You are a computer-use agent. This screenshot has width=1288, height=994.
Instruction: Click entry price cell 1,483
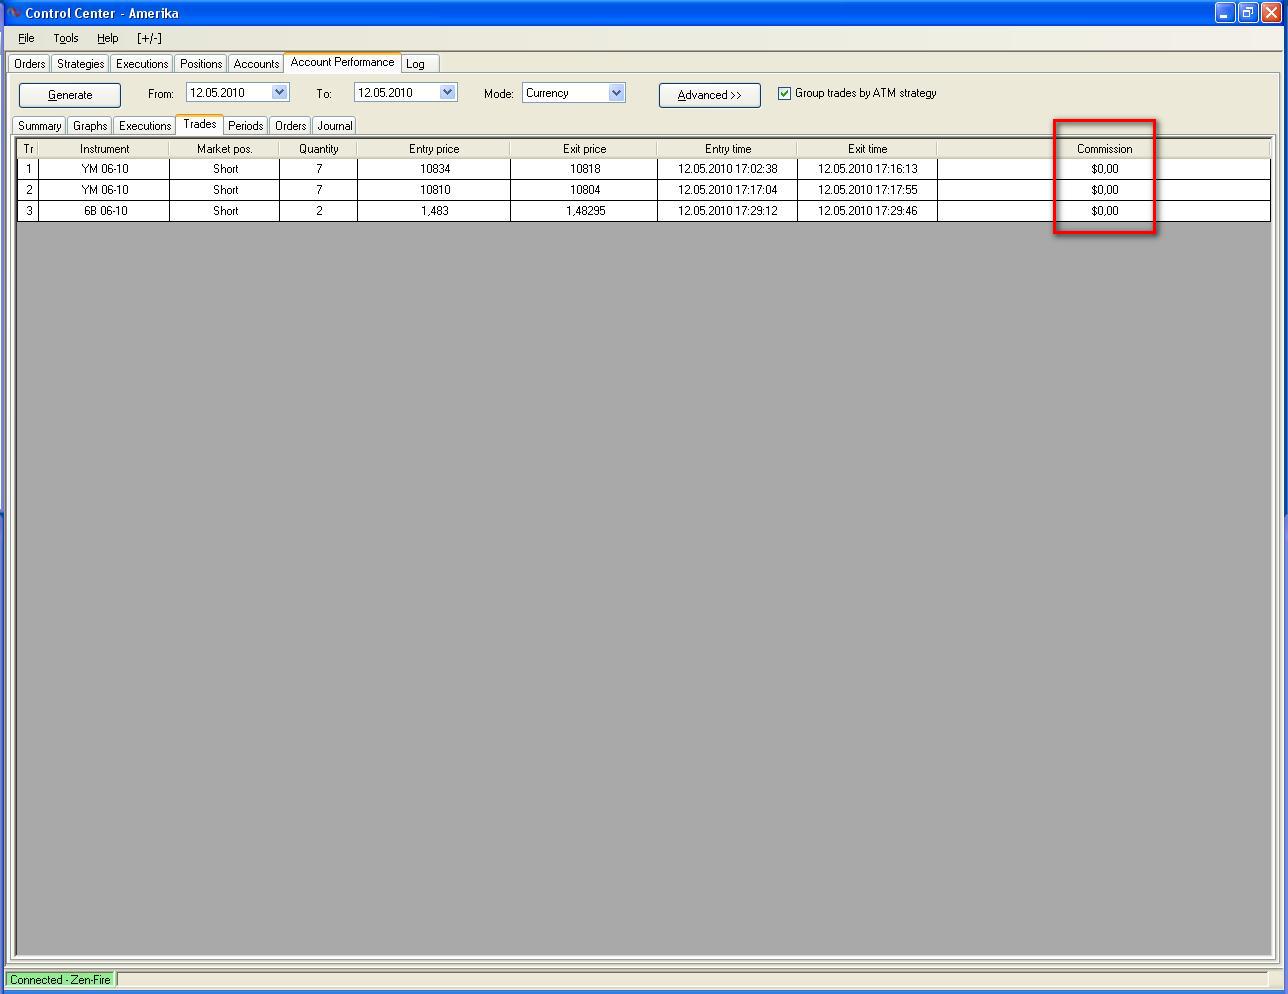pyautogui.click(x=435, y=211)
